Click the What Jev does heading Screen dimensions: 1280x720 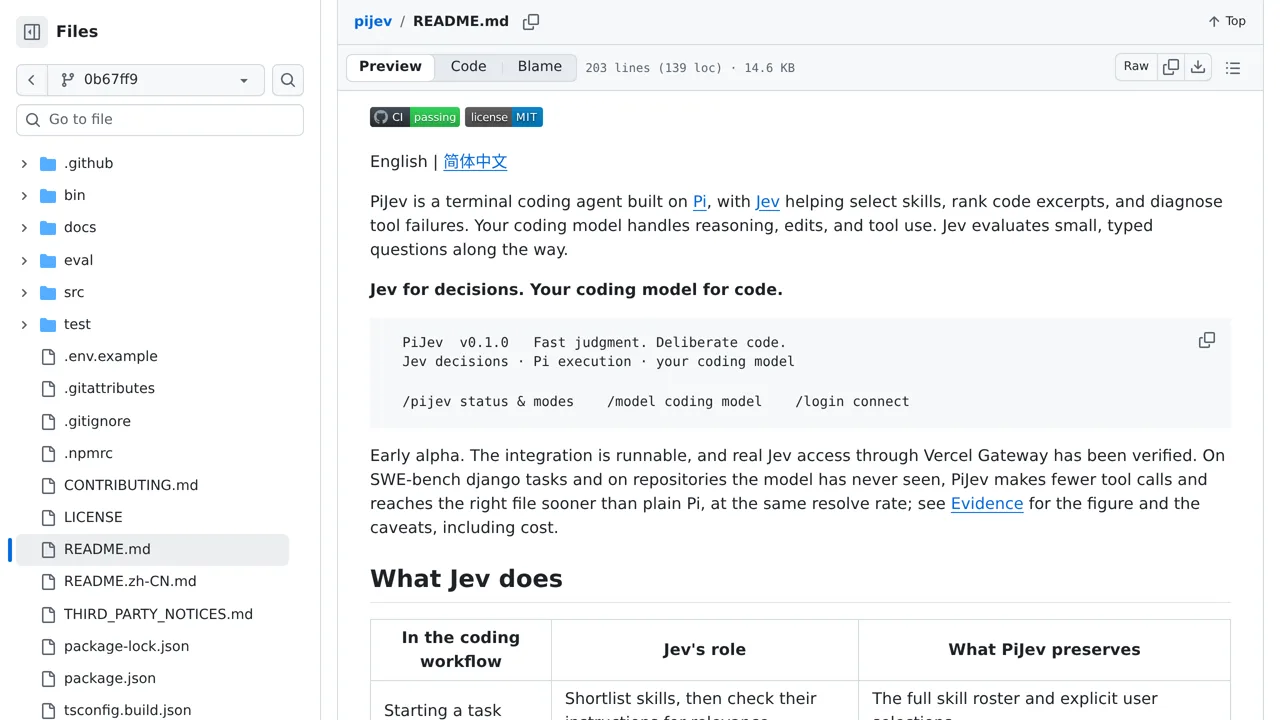coord(466,579)
